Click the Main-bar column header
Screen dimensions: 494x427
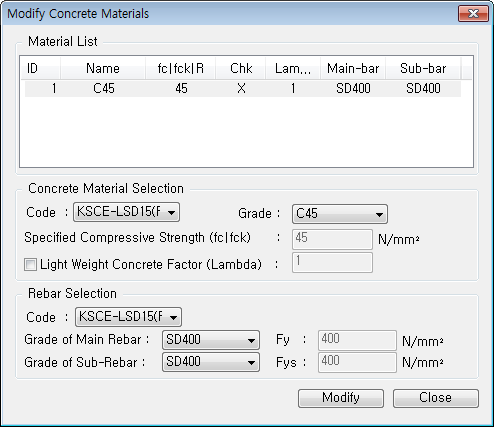coord(353,68)
